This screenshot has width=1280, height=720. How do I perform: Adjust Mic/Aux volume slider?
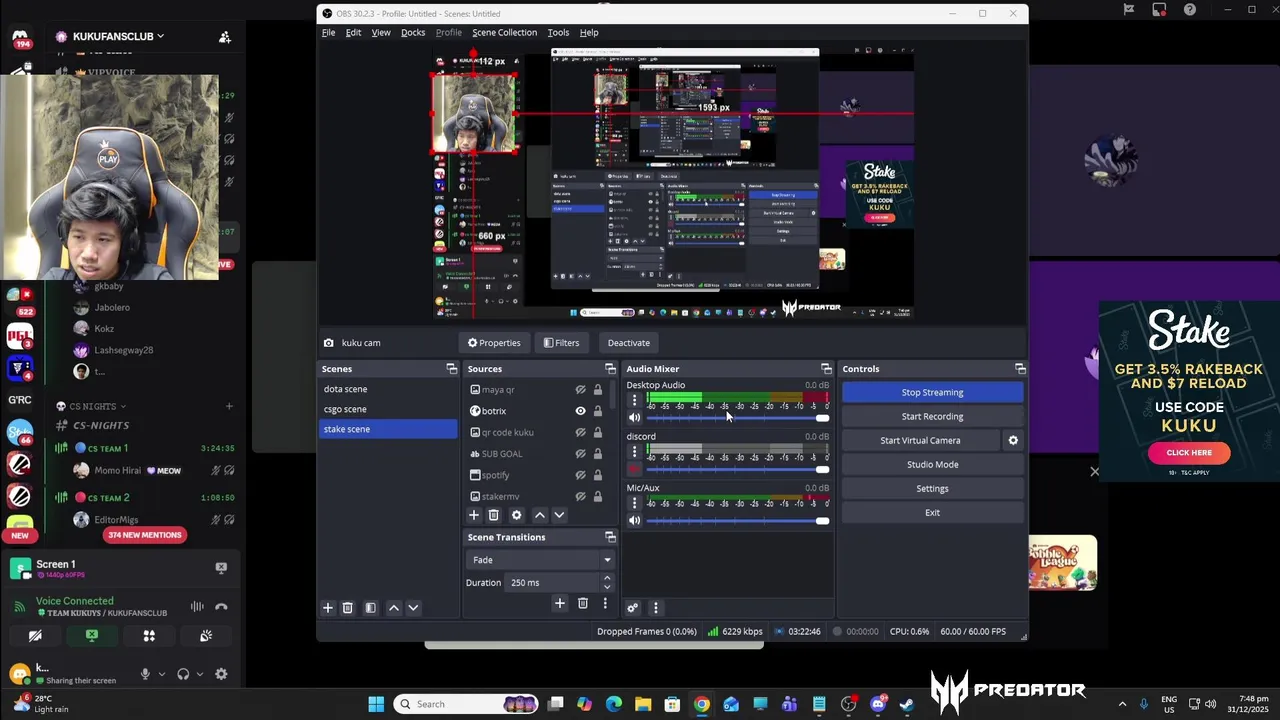pos(738,521)
